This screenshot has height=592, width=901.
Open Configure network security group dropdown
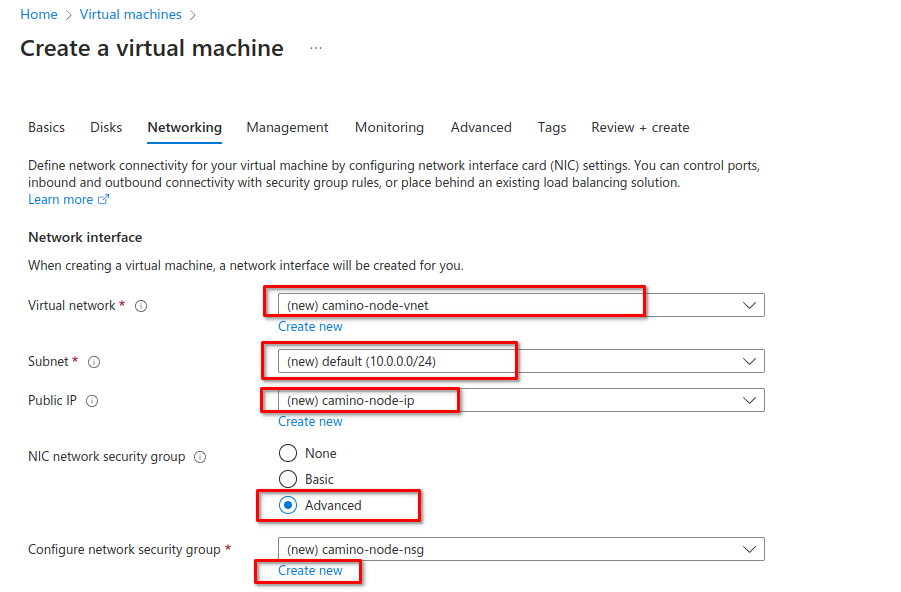coord(520,549)
